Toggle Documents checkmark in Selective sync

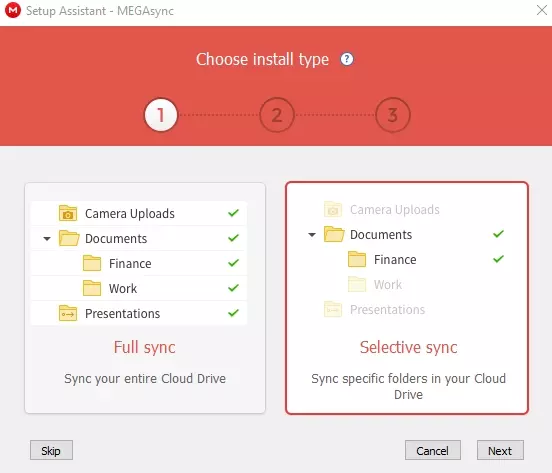(498, 234)
